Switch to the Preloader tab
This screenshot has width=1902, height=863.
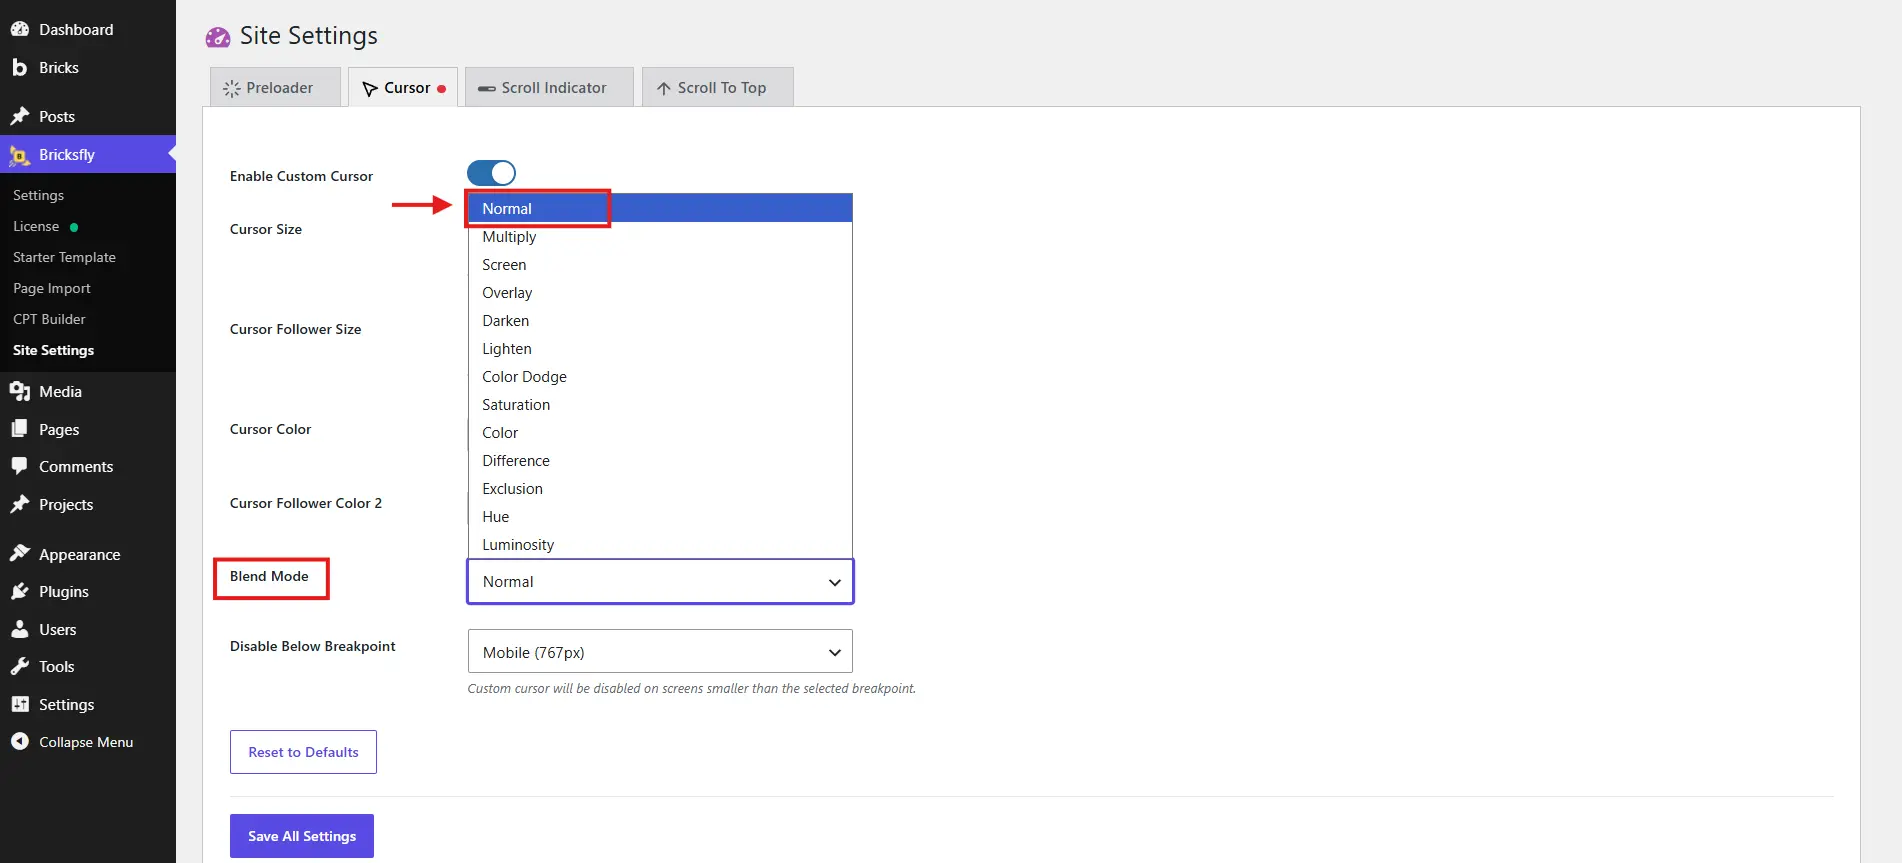point(275,87)
